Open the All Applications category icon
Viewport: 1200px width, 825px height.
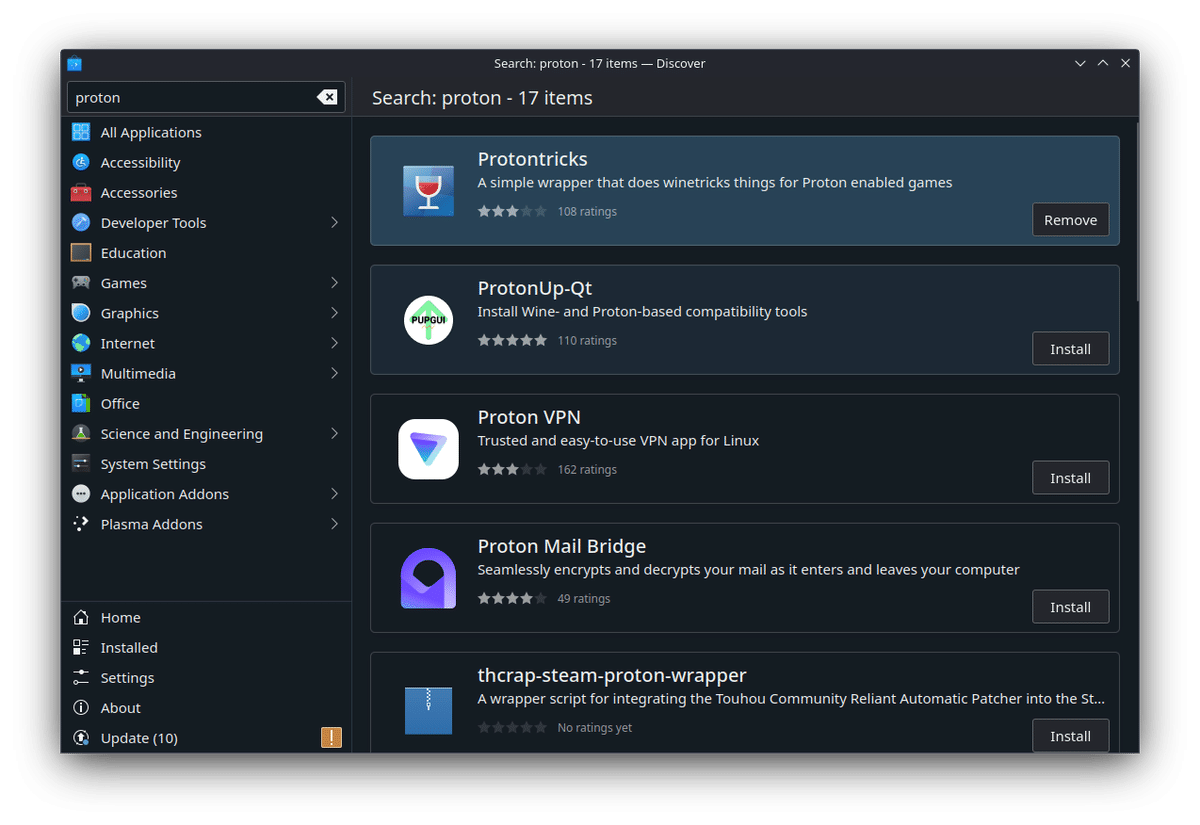click(81, 132)
